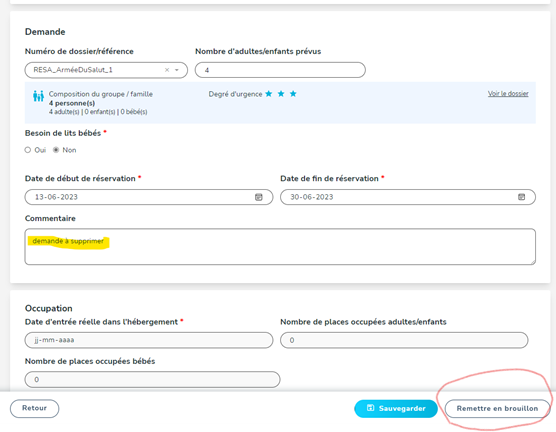Focus the Date d'entrée réelle field

click(x=149, y=340)
